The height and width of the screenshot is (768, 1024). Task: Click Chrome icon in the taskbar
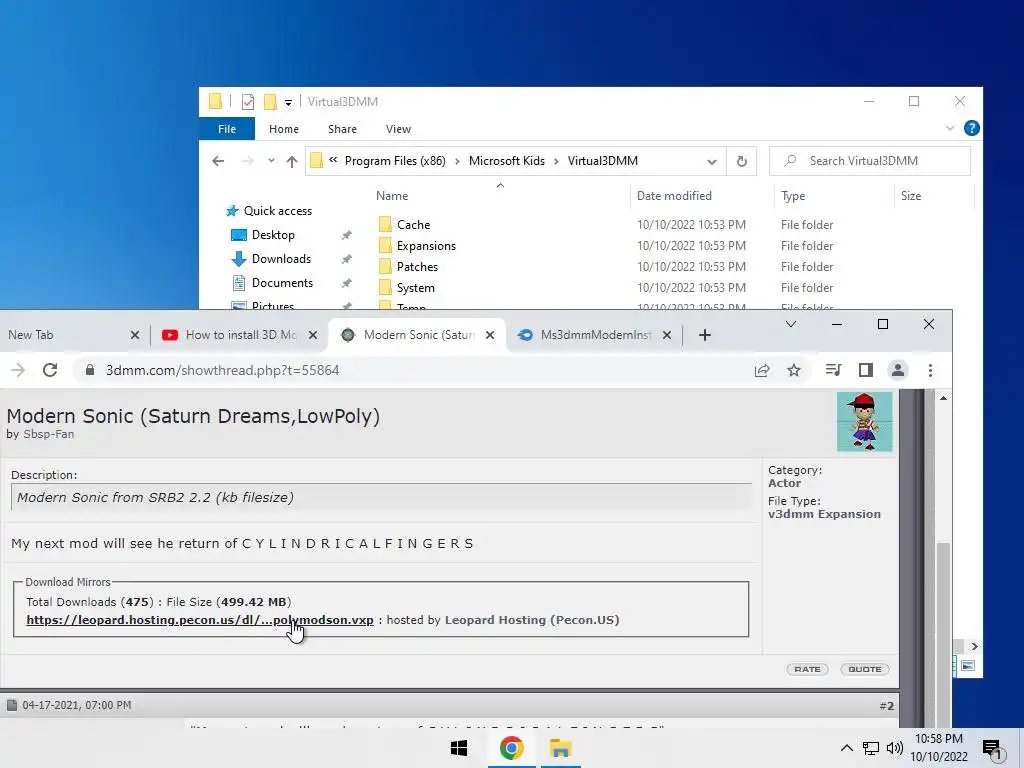click(511, 748)
